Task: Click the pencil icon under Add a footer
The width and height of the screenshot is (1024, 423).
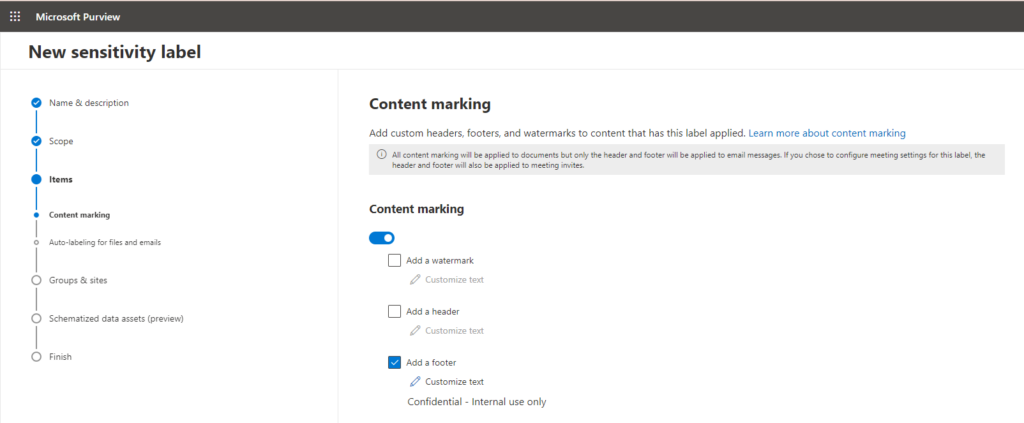Action: [415, 381]
